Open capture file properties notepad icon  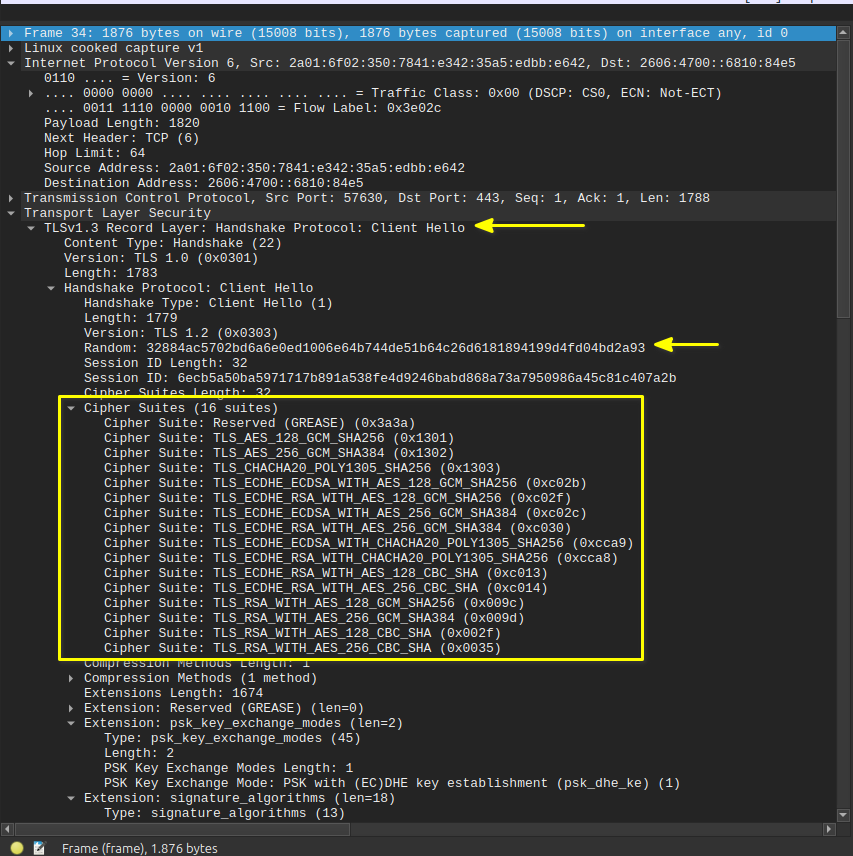pos(39,847)
